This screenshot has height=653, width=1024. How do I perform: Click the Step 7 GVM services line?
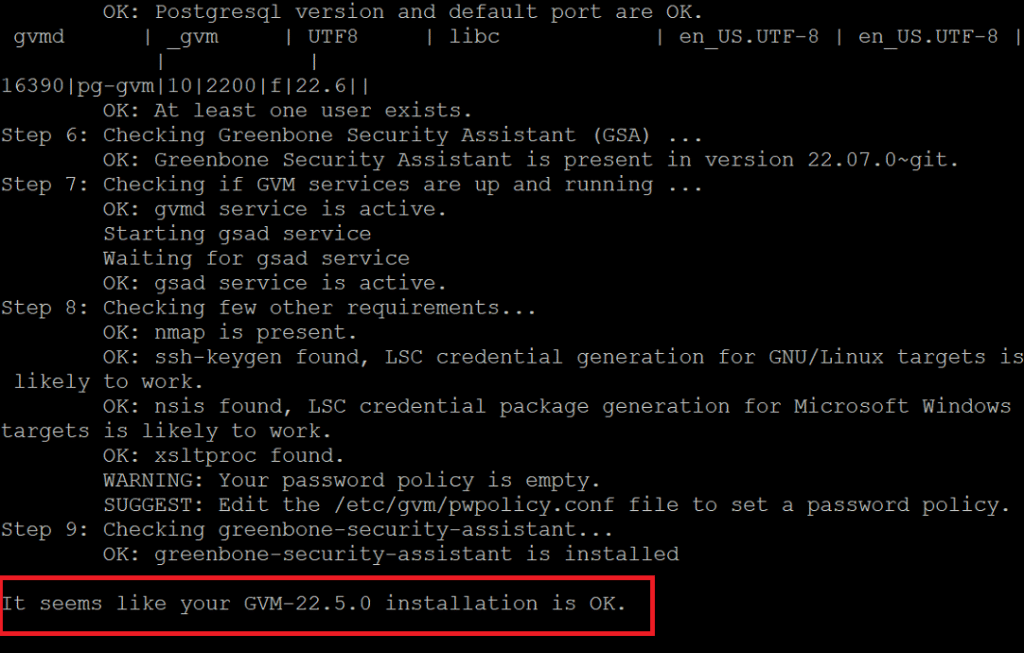point(351,185)
